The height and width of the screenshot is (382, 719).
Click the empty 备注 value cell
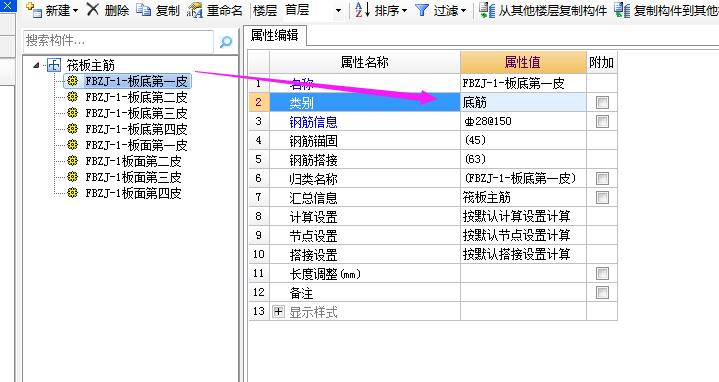coord(523,293)
